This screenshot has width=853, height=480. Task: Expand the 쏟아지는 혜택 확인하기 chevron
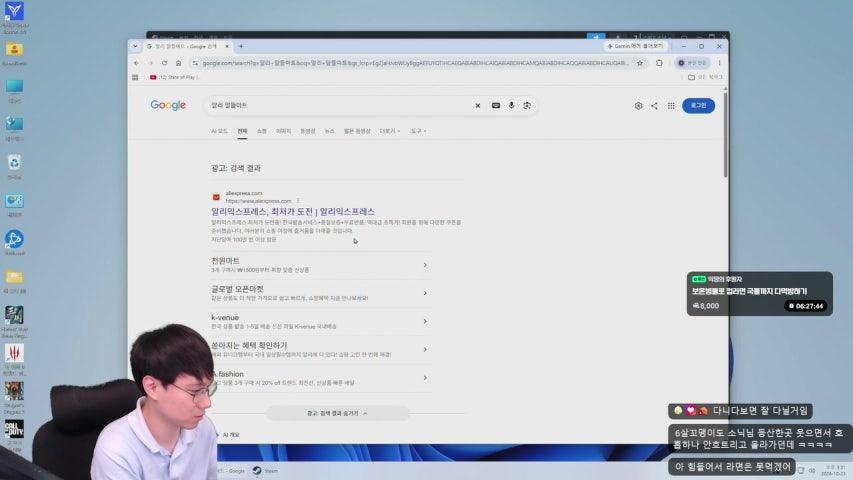pos(425,349)
